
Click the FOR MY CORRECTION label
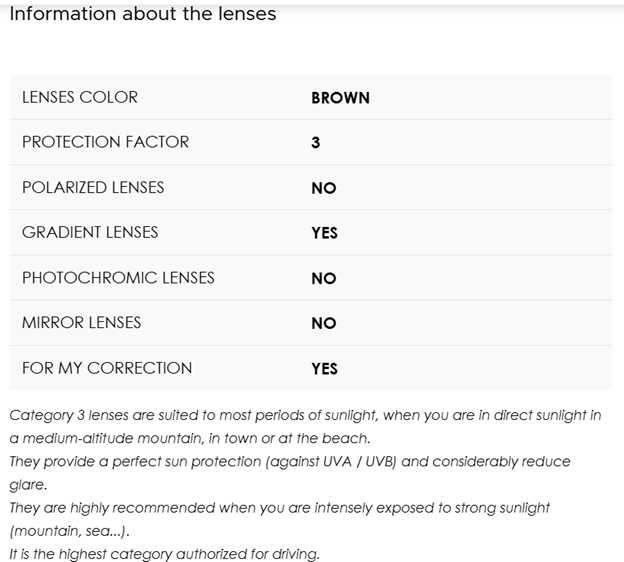tap(107, 368)
